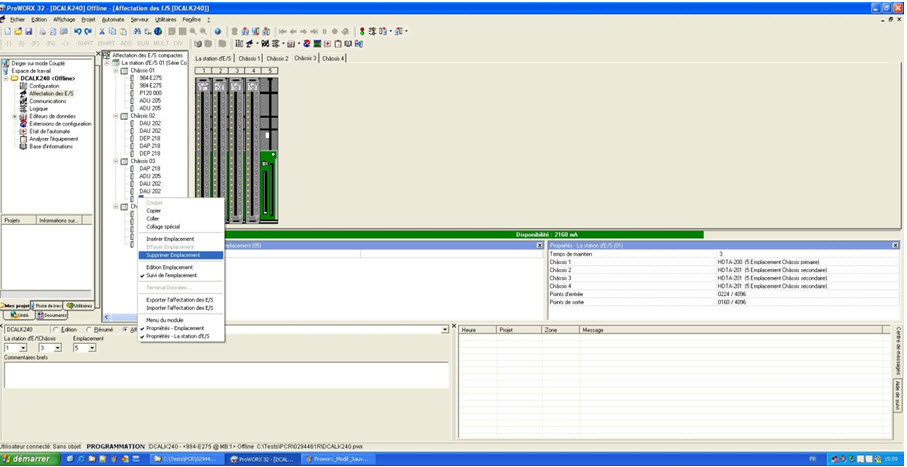Select Diriger sur mode Couplé item
The width and height of the screenshot is (907, 467).
(x=38, y=63)
